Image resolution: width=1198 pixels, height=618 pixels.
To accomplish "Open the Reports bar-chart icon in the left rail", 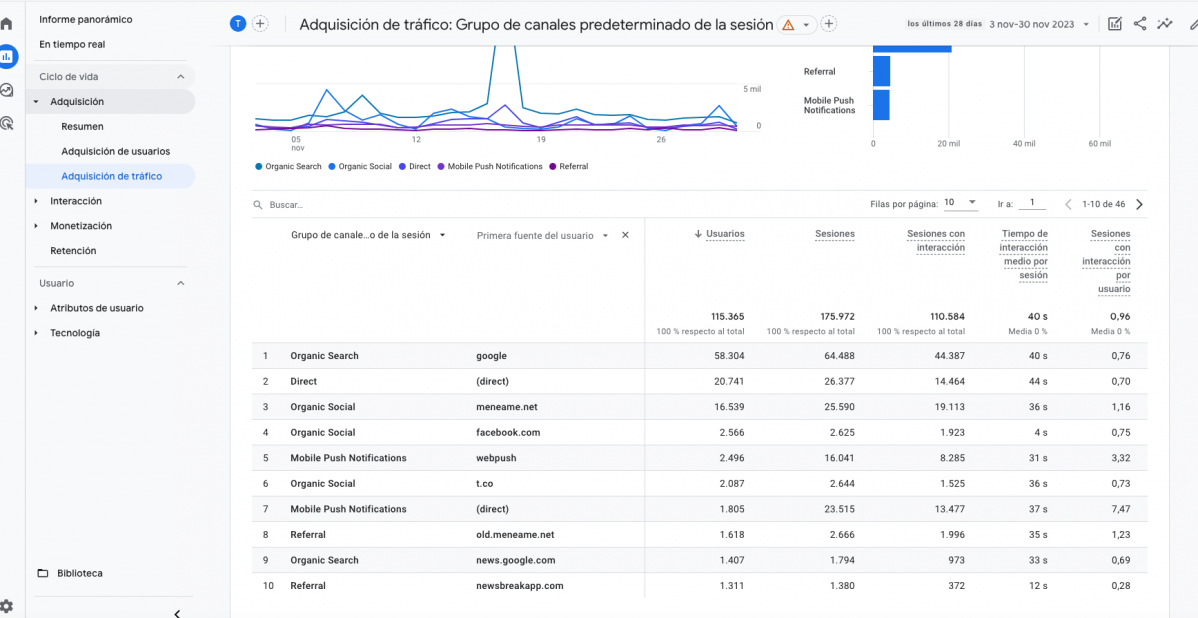I will coord(7,56).
